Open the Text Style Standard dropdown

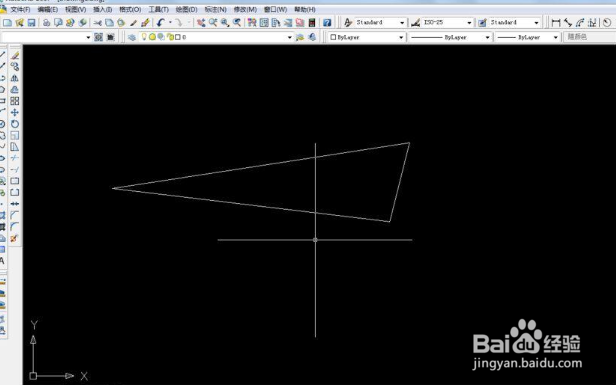point(380,23)
